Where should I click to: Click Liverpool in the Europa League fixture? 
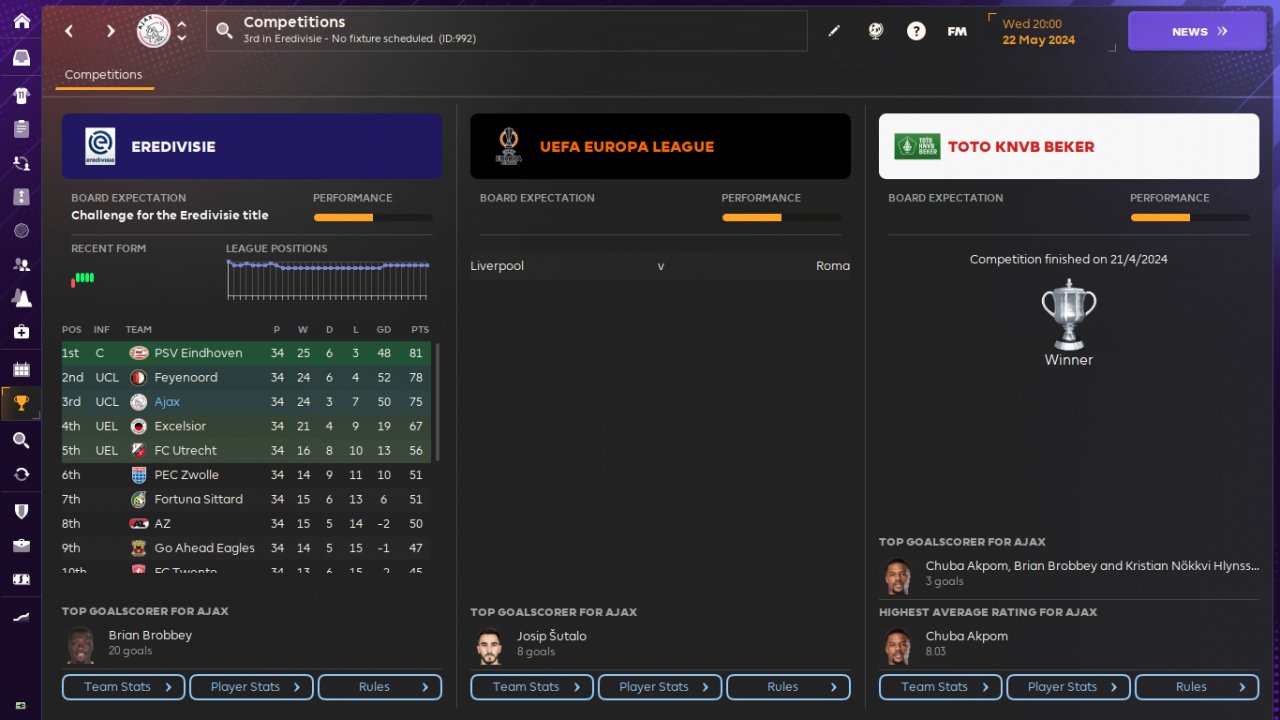497,266
